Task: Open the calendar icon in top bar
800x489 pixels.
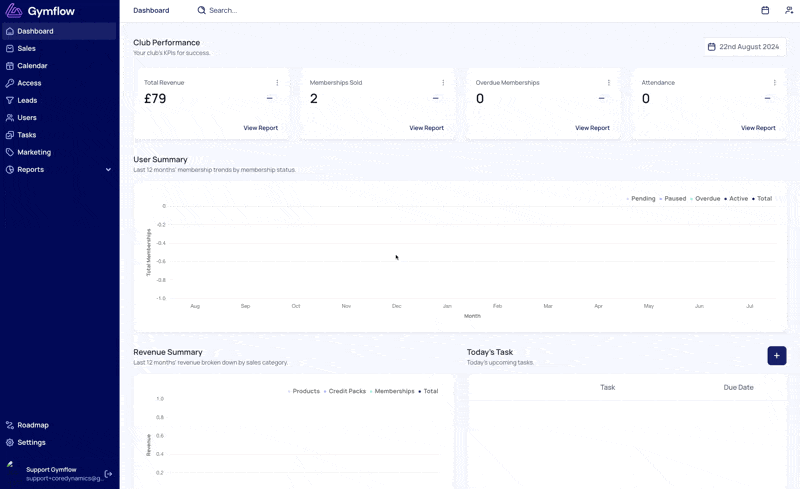Action: pos(765,10)
